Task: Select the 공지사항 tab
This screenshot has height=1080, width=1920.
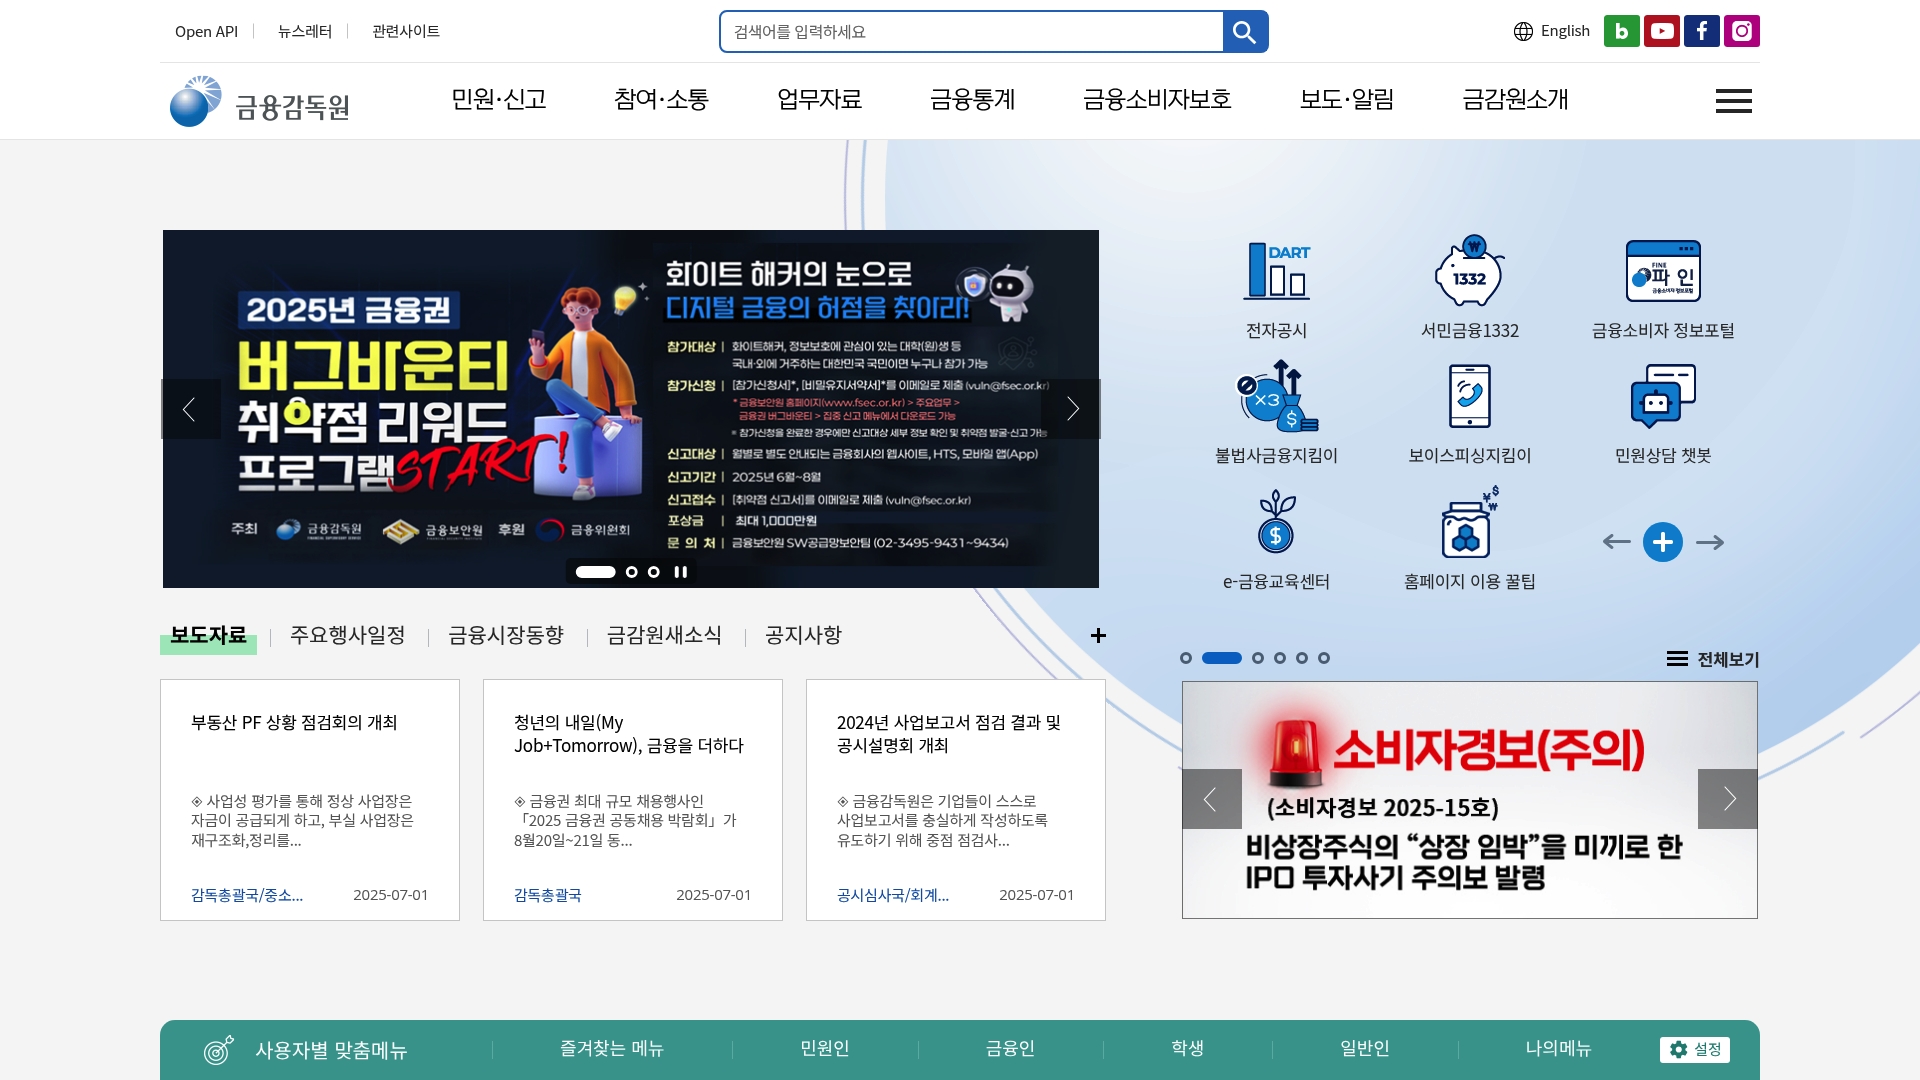Action: point(803,636)
